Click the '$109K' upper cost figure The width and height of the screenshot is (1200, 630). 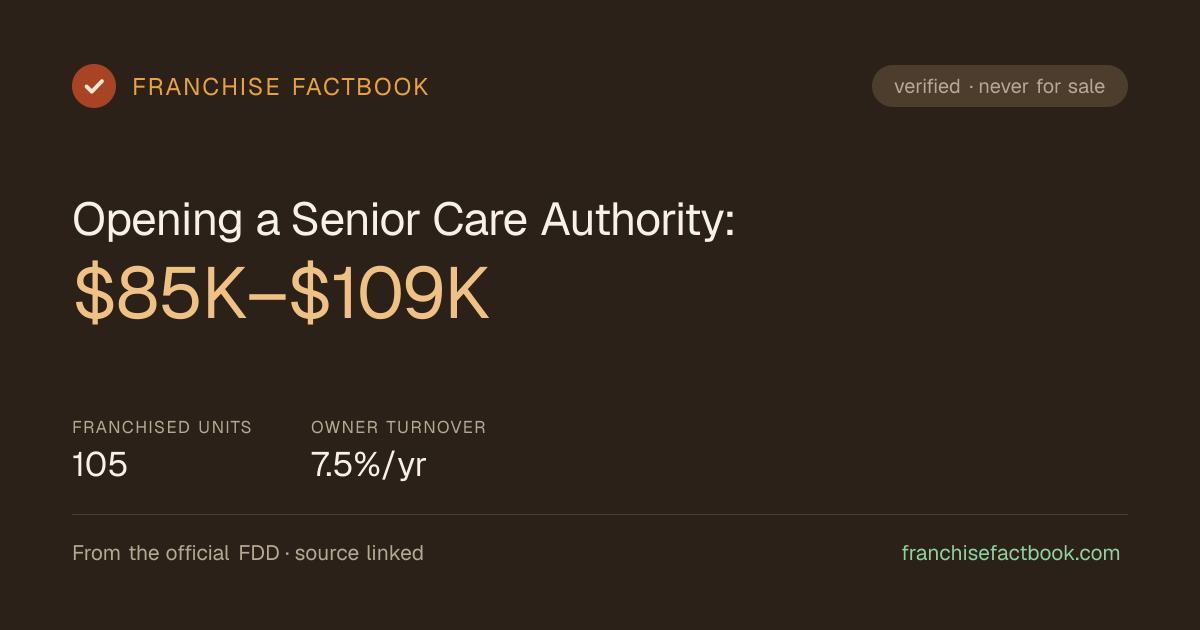(x=390, y=296)
